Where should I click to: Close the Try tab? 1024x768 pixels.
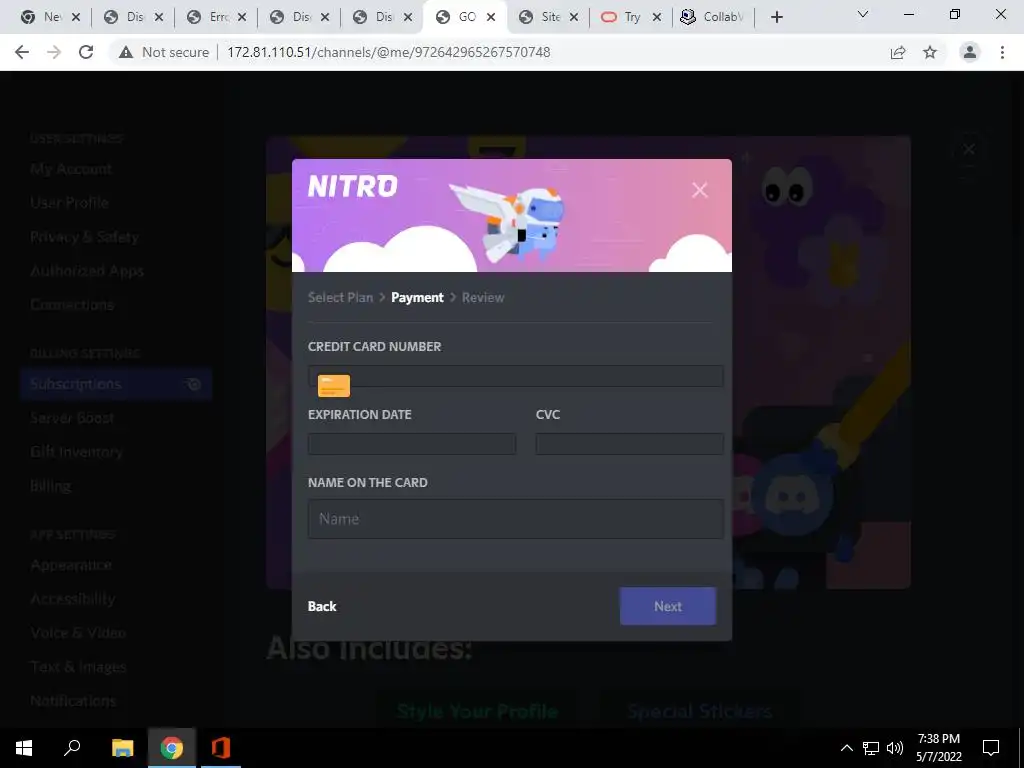coord(657,17)
